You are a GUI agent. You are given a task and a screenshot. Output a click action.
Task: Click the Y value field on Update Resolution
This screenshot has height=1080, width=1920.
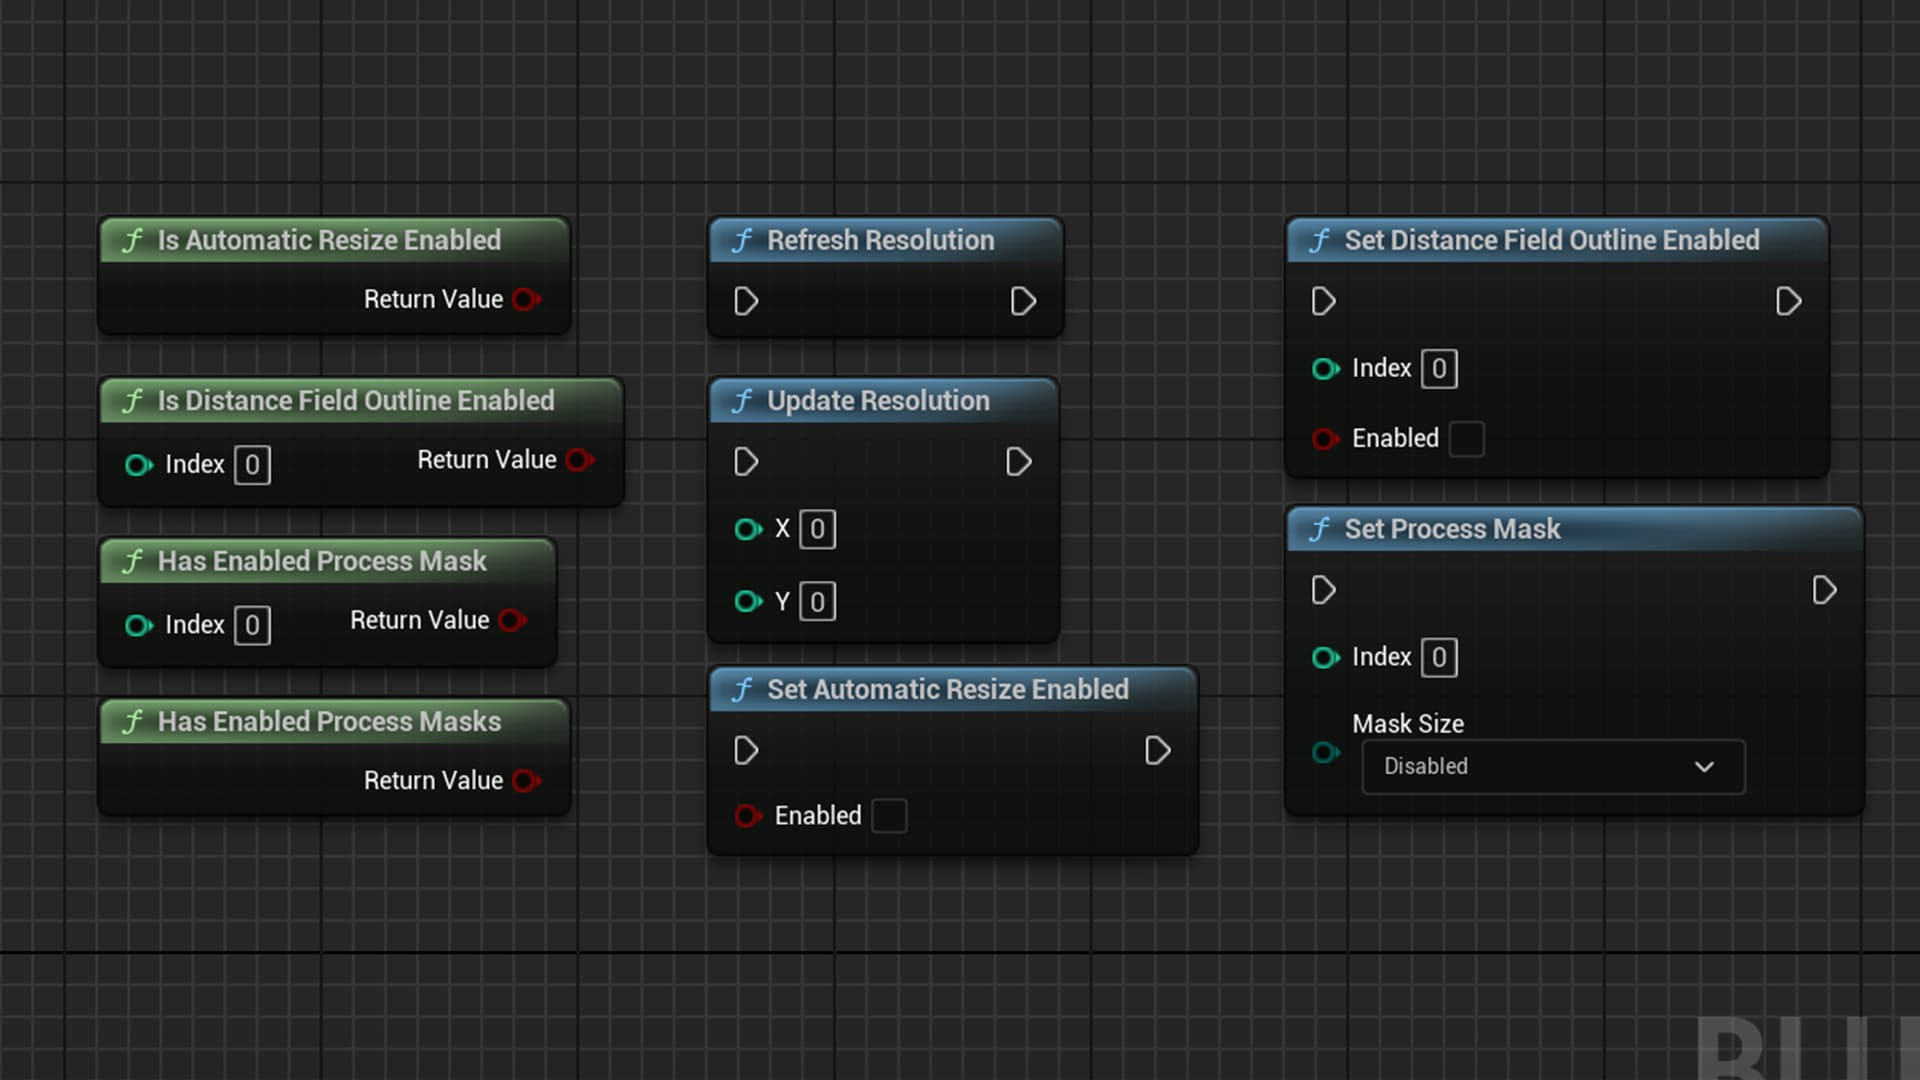tap(817, 601)
